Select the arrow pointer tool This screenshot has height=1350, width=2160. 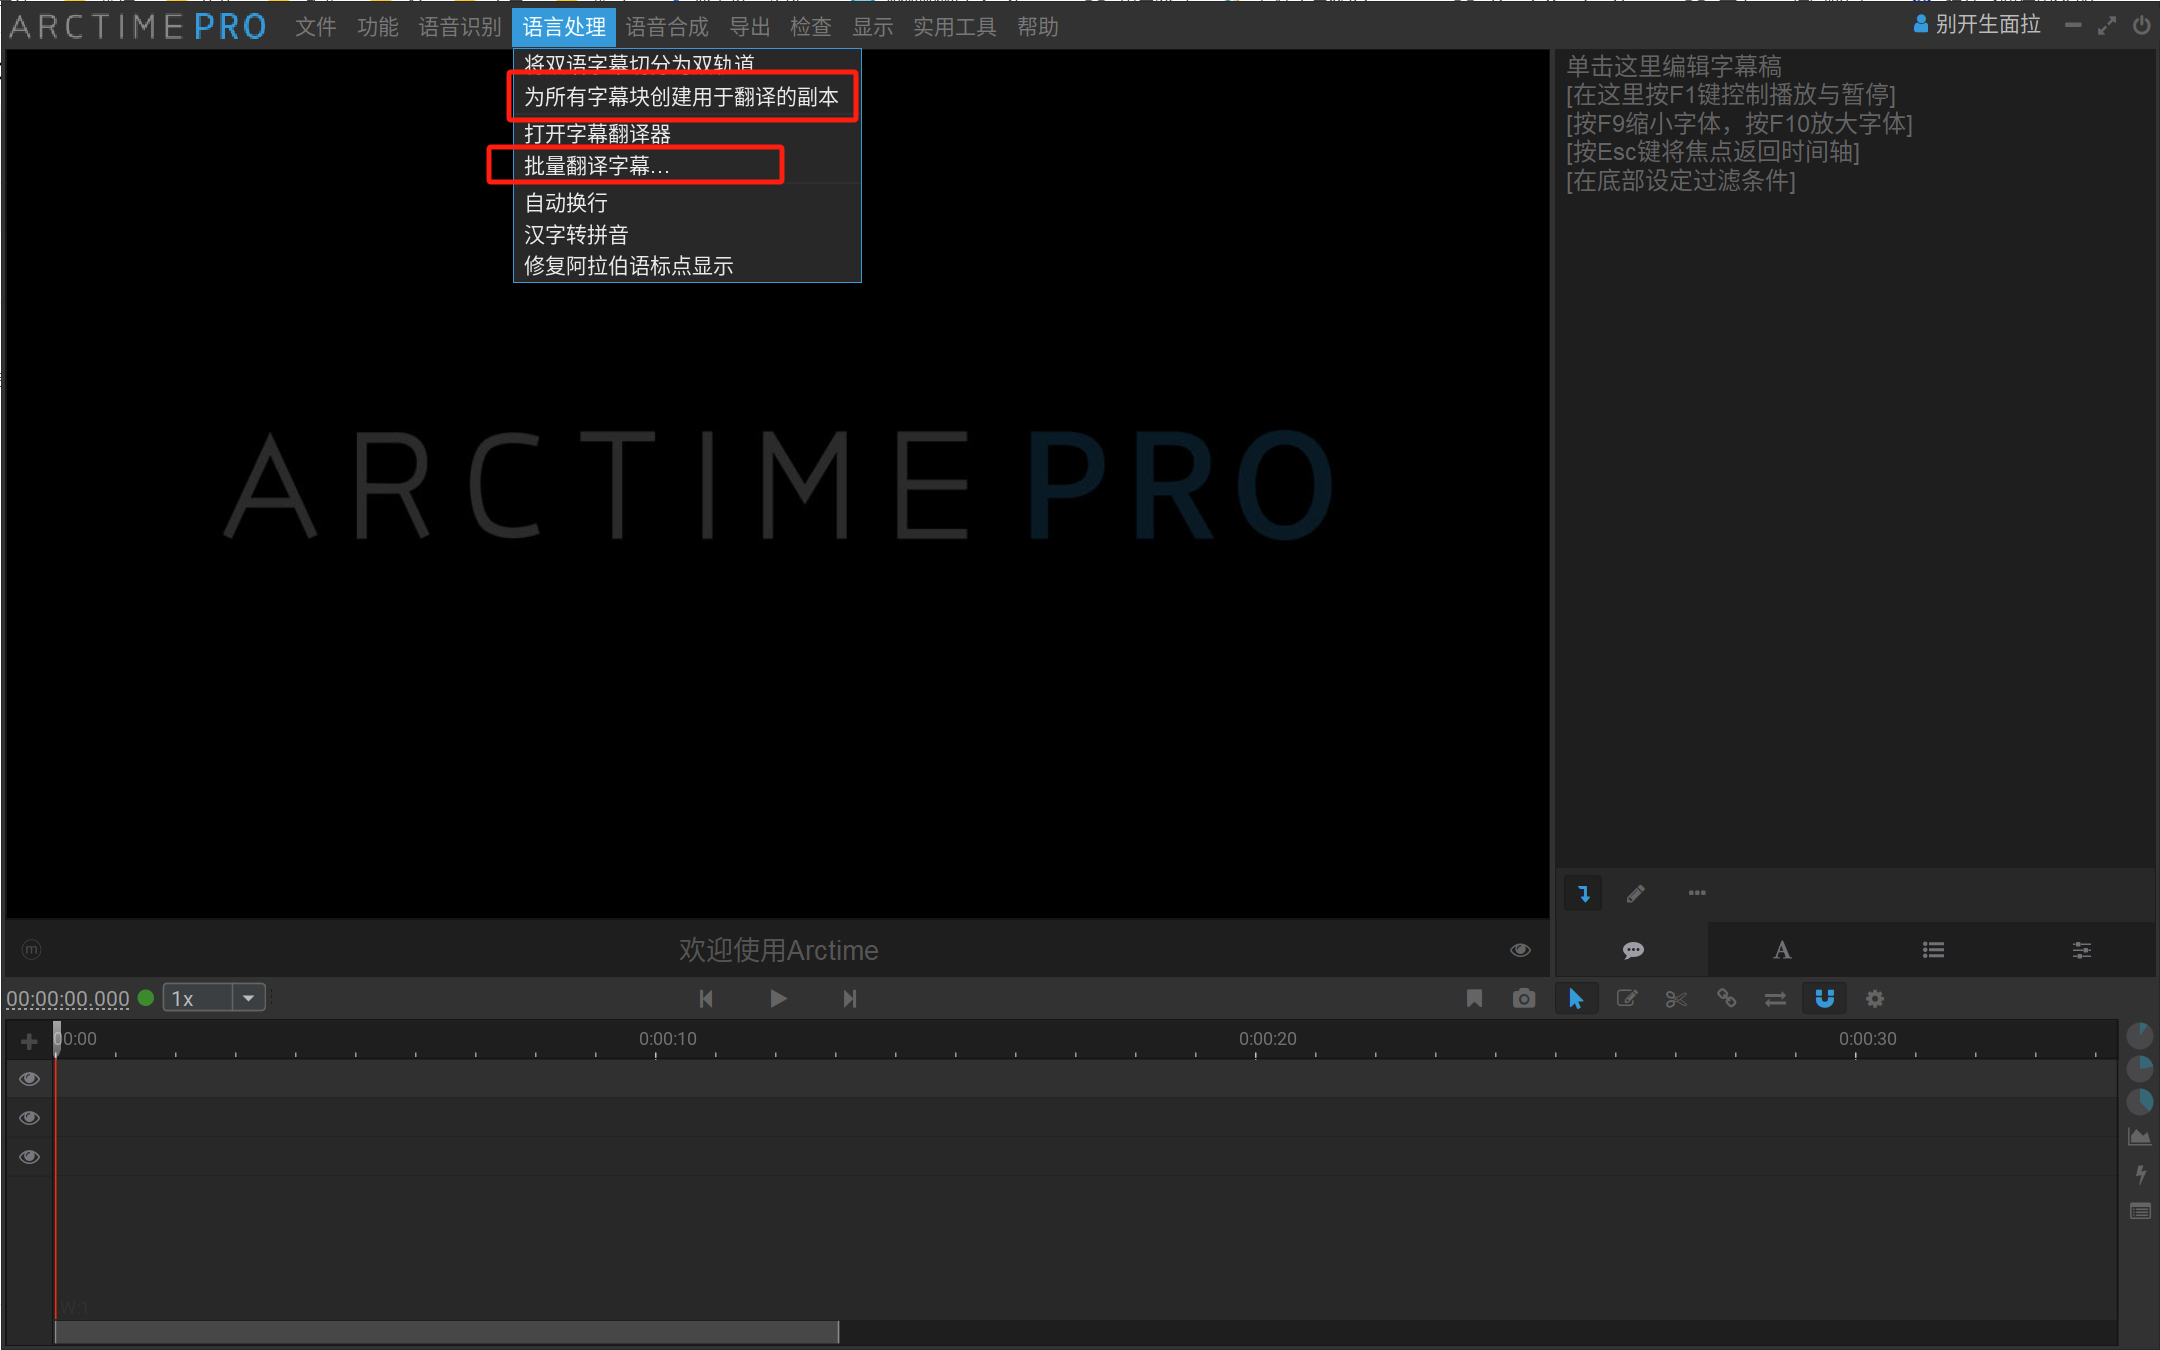pyautogui.click(x=1576, y=999)
